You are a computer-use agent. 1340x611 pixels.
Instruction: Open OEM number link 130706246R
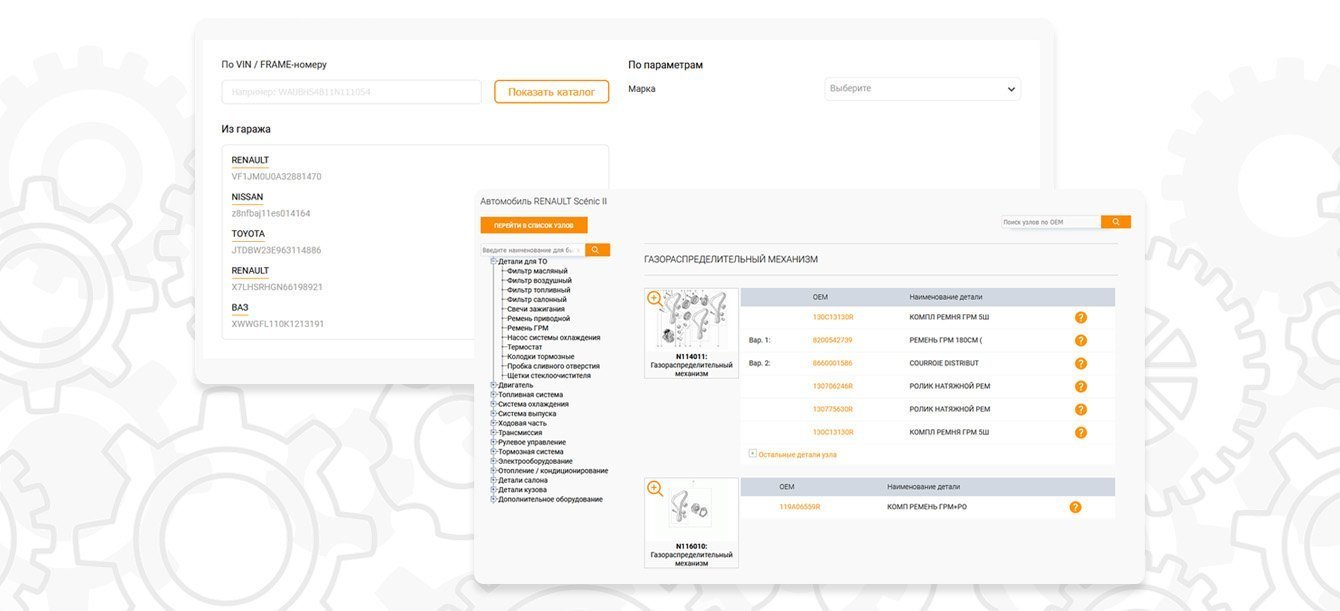[833, 386]
